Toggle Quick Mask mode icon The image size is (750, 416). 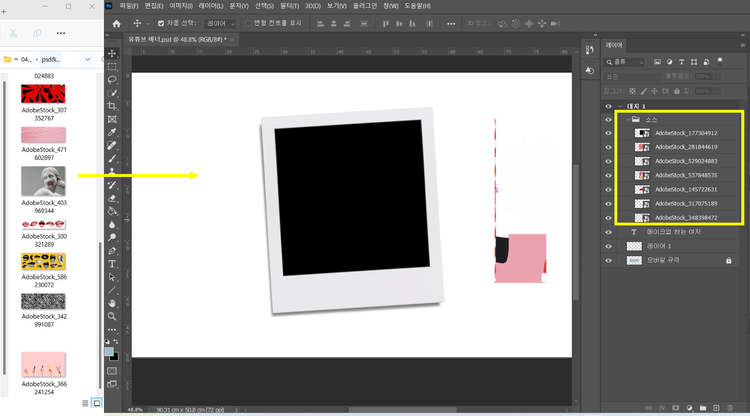(x=112, y=371)
